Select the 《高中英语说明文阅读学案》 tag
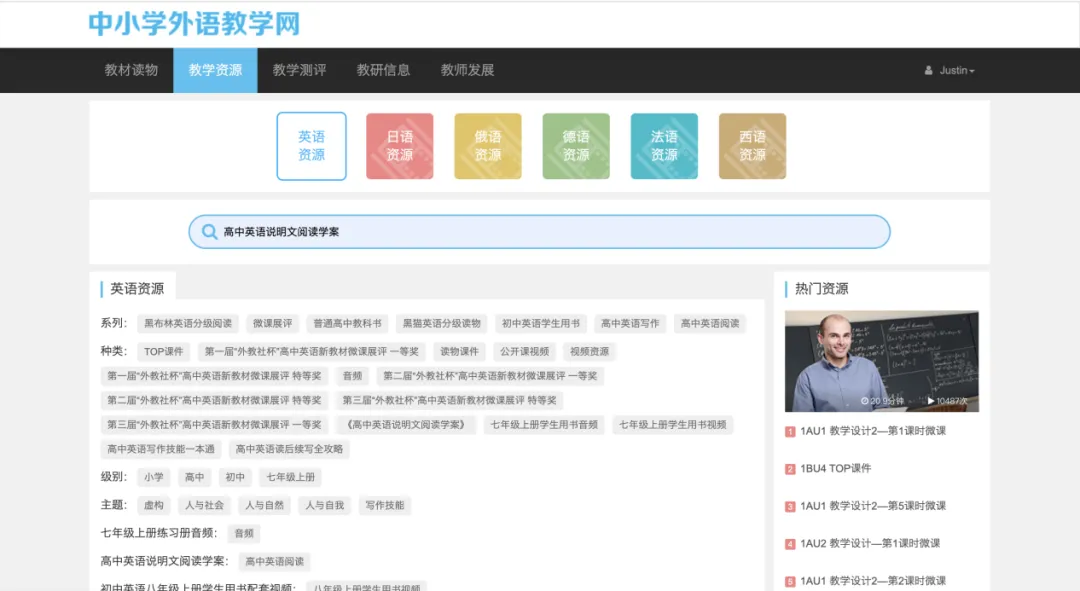 [407, 425]
